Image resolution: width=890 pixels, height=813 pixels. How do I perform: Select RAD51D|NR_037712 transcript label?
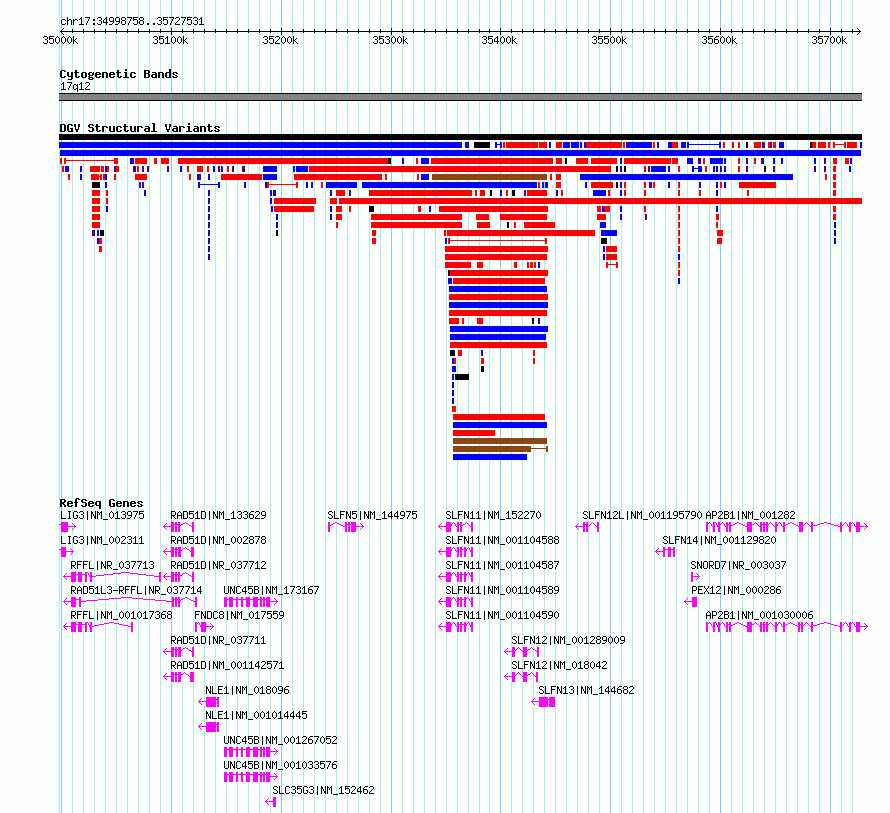pyautogui.click(x=219, y=565)
